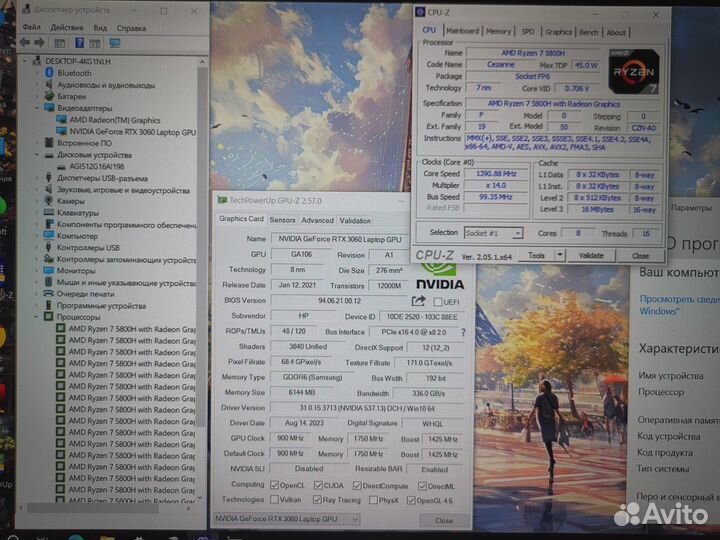The image size is (720, 540).
Task: Select the AGI512G16AI198 disk drive
Action: [x=96, y=166]
